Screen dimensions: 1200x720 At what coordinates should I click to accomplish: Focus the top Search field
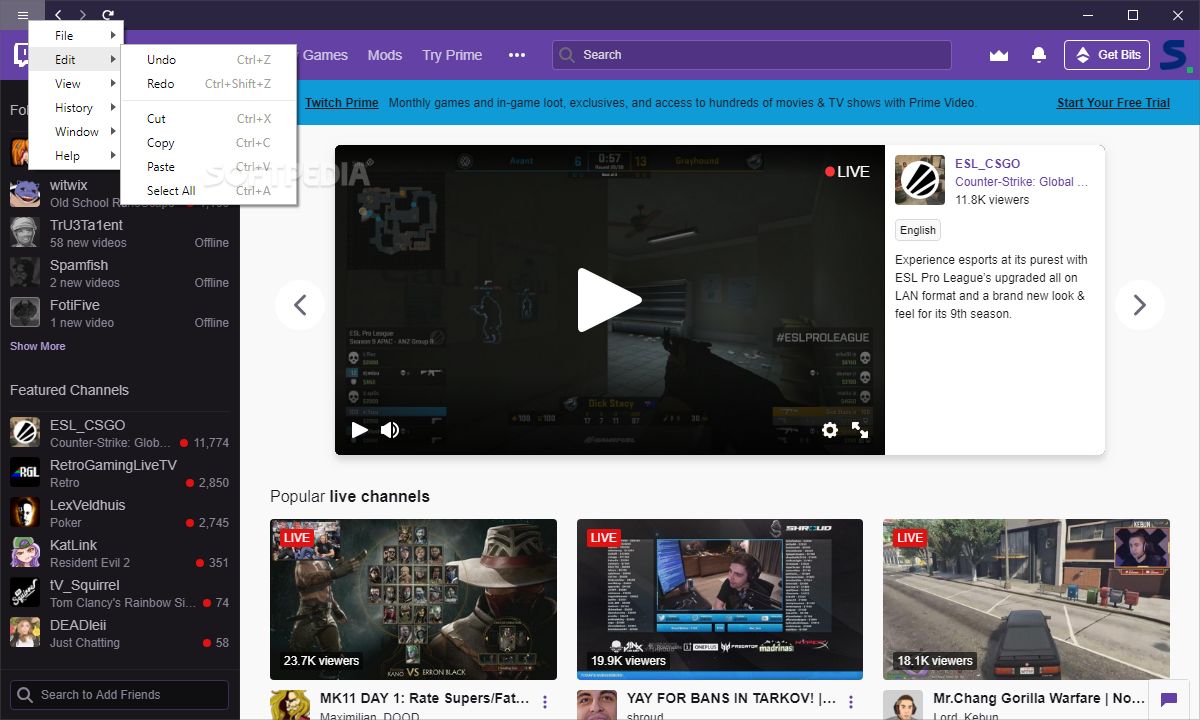[x=751, y=55]
